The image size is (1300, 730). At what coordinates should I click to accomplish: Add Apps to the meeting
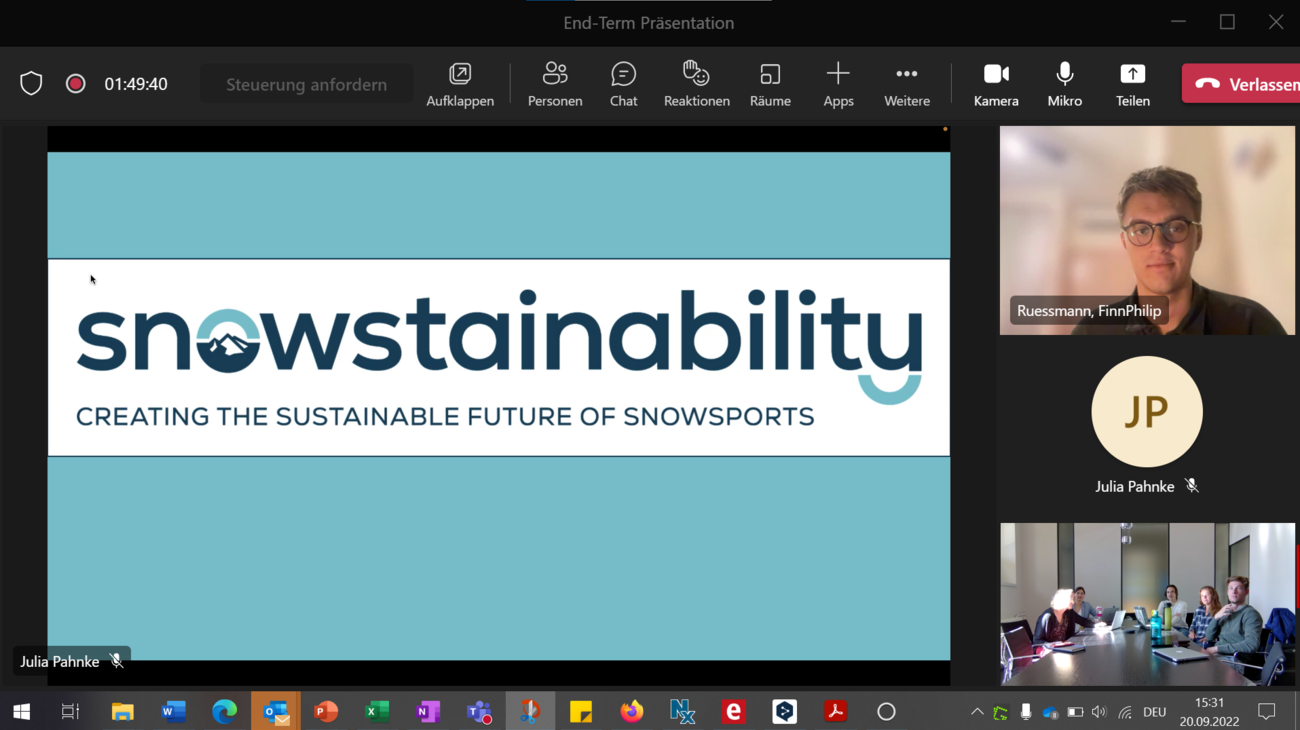[838, 85]
